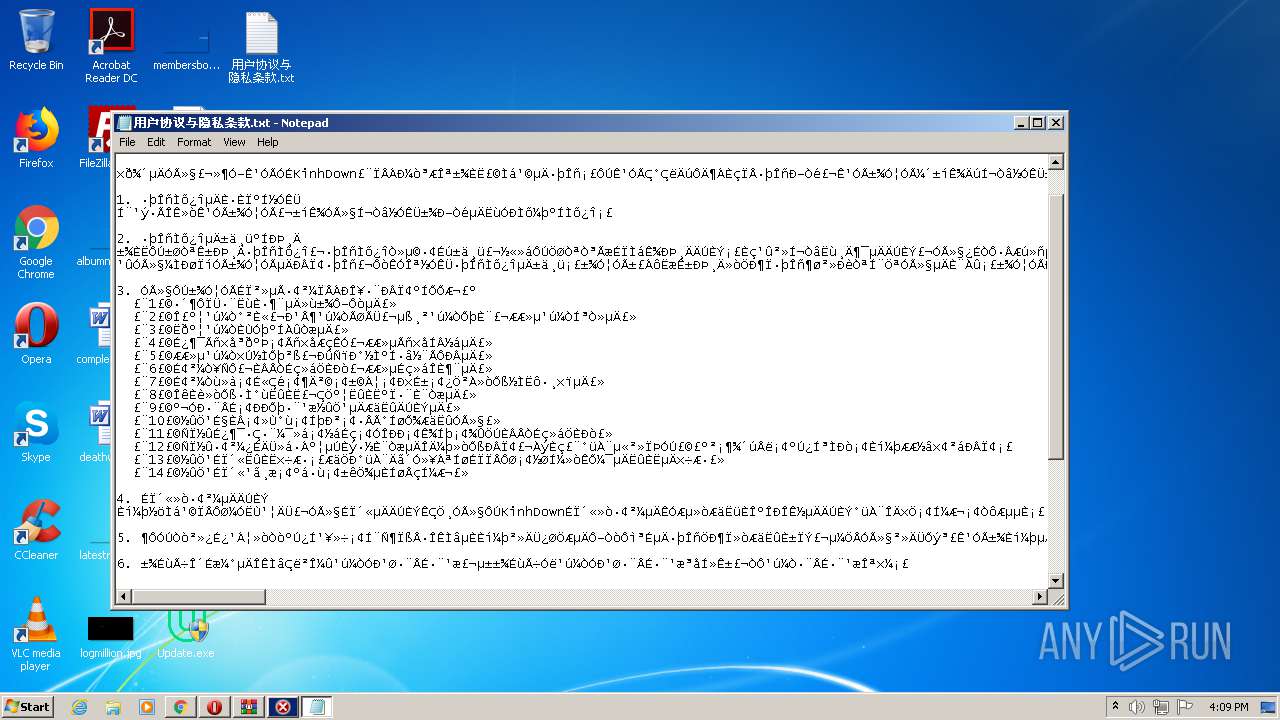Click the horizontal scrollbar left arrow
The height and width of the screenshot is (720, 1280).
[124, 597]
